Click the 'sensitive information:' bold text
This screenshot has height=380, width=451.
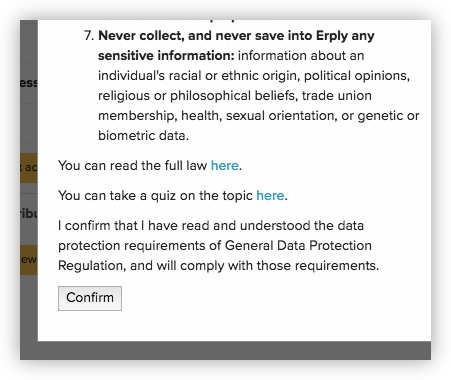[x=166, y=56]
